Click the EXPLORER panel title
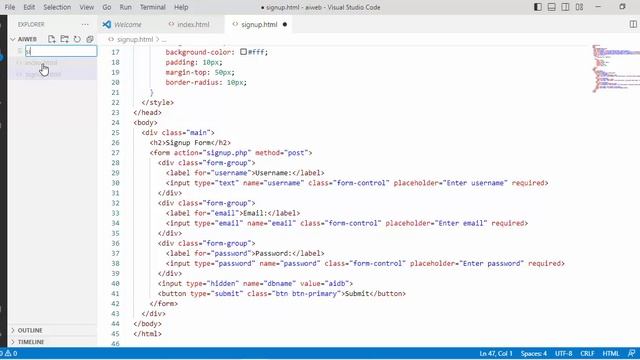Viewport: 640px width, 360px height. (31, 24)
